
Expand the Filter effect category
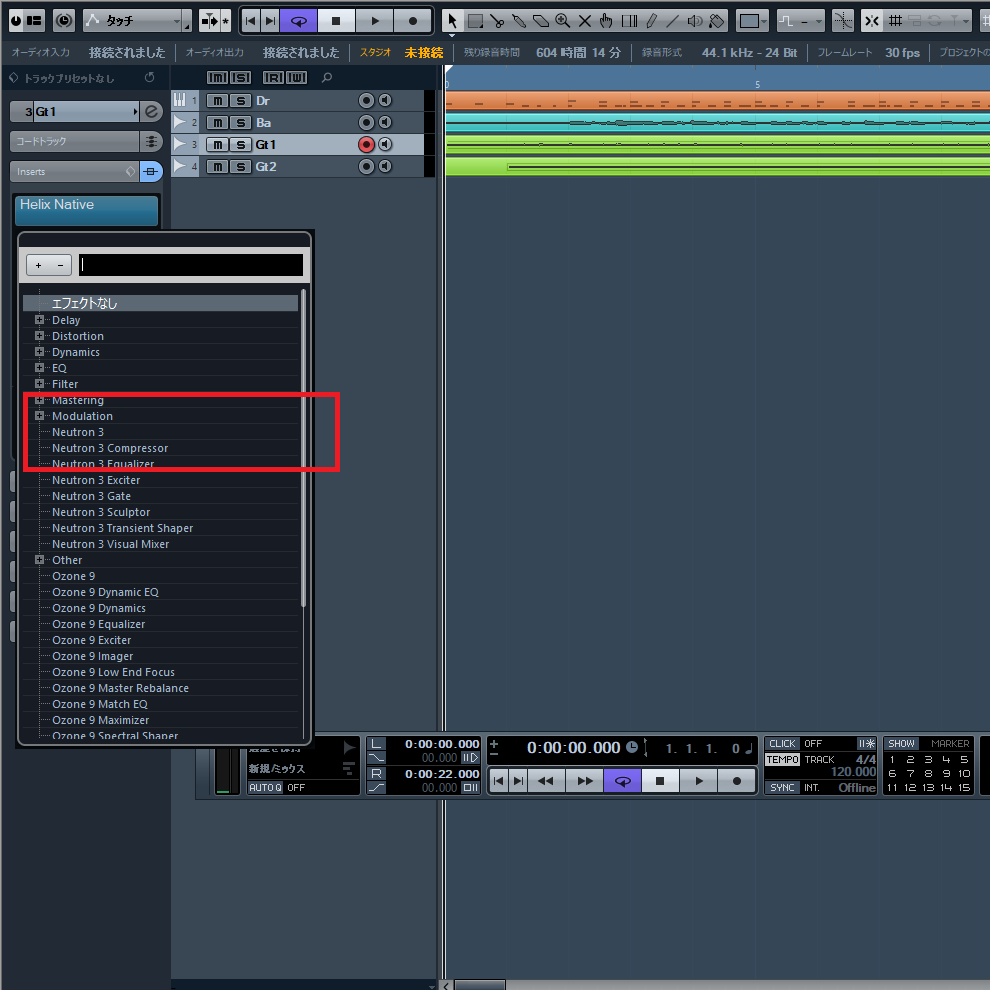click(x=39, y=384)
